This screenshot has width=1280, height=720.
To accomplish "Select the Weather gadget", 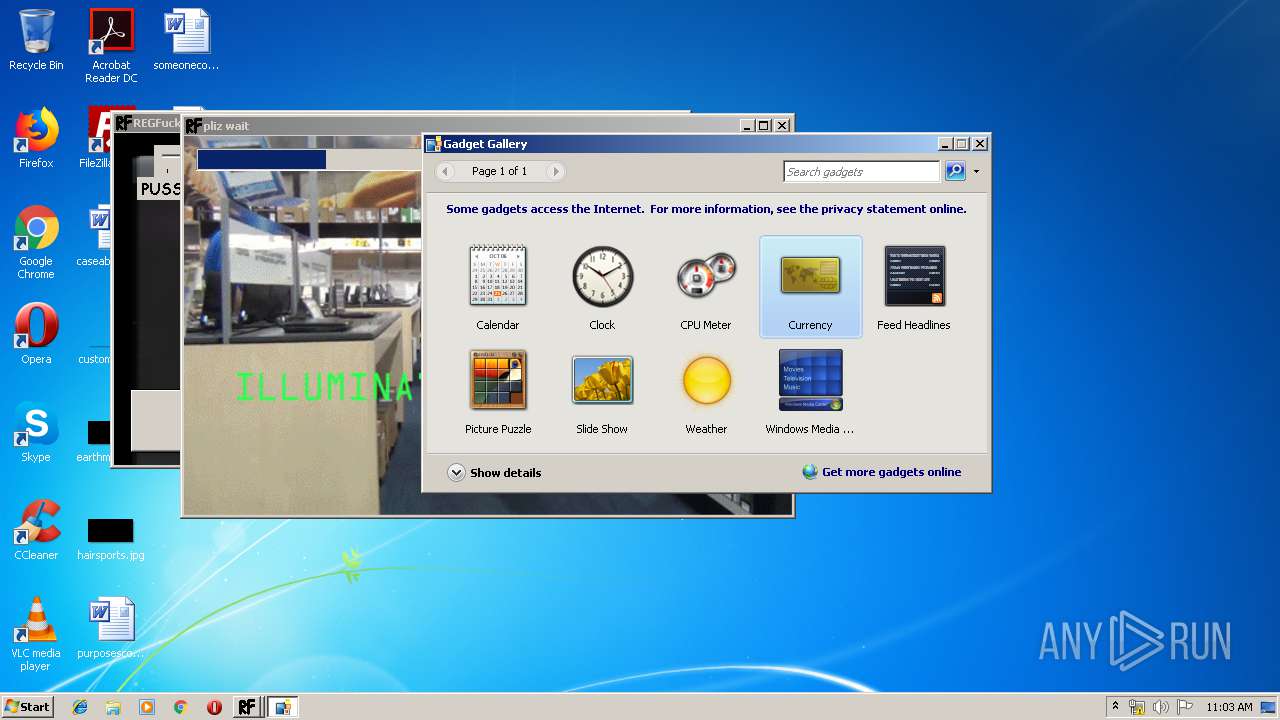I will click(706, 391).
